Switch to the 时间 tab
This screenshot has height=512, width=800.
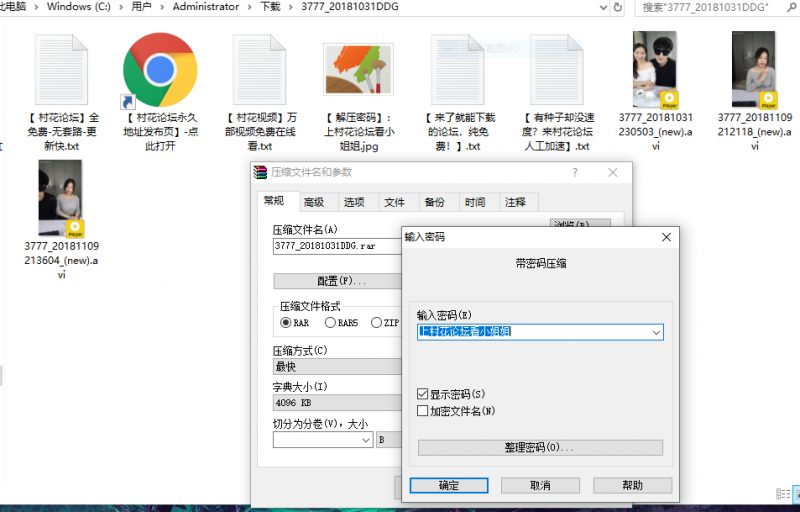click(x=475, y=202)
